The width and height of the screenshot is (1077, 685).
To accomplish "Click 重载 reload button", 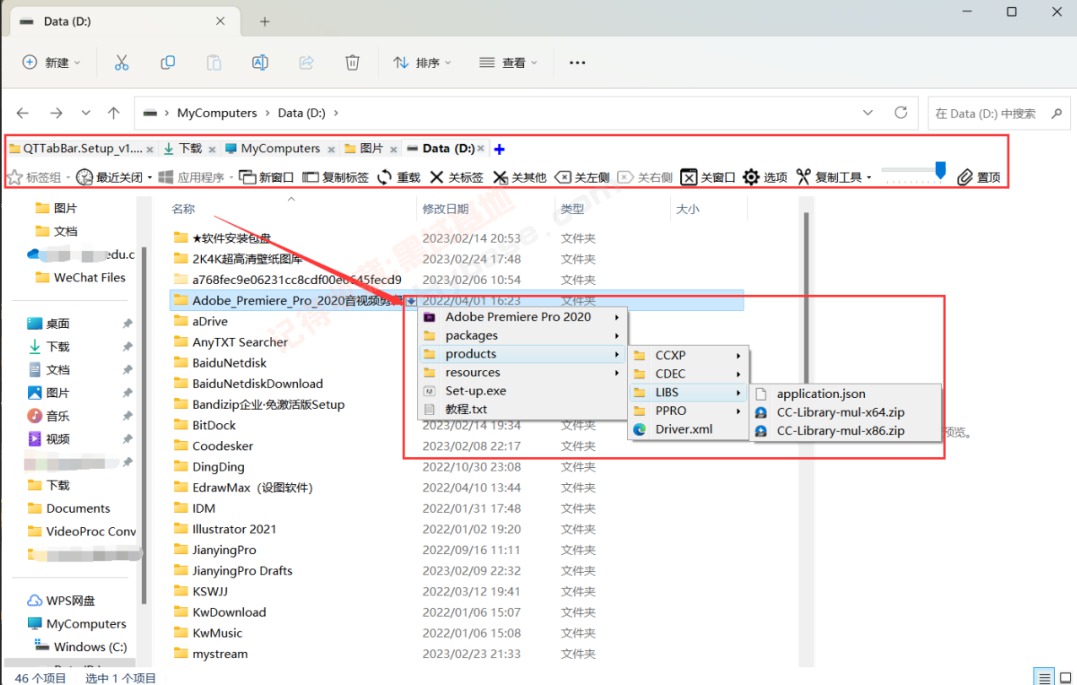I will click(399, 177).
